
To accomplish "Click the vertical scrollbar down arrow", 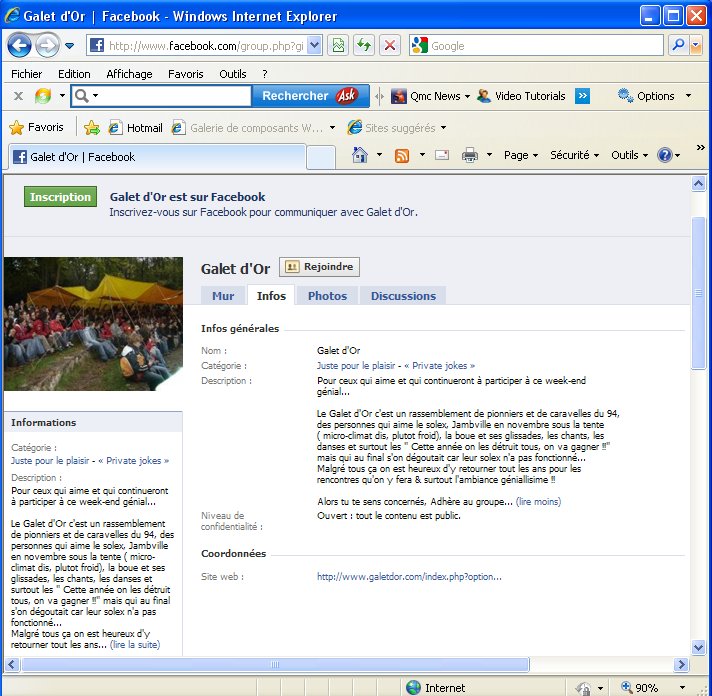I will click(x=698, y=647).
